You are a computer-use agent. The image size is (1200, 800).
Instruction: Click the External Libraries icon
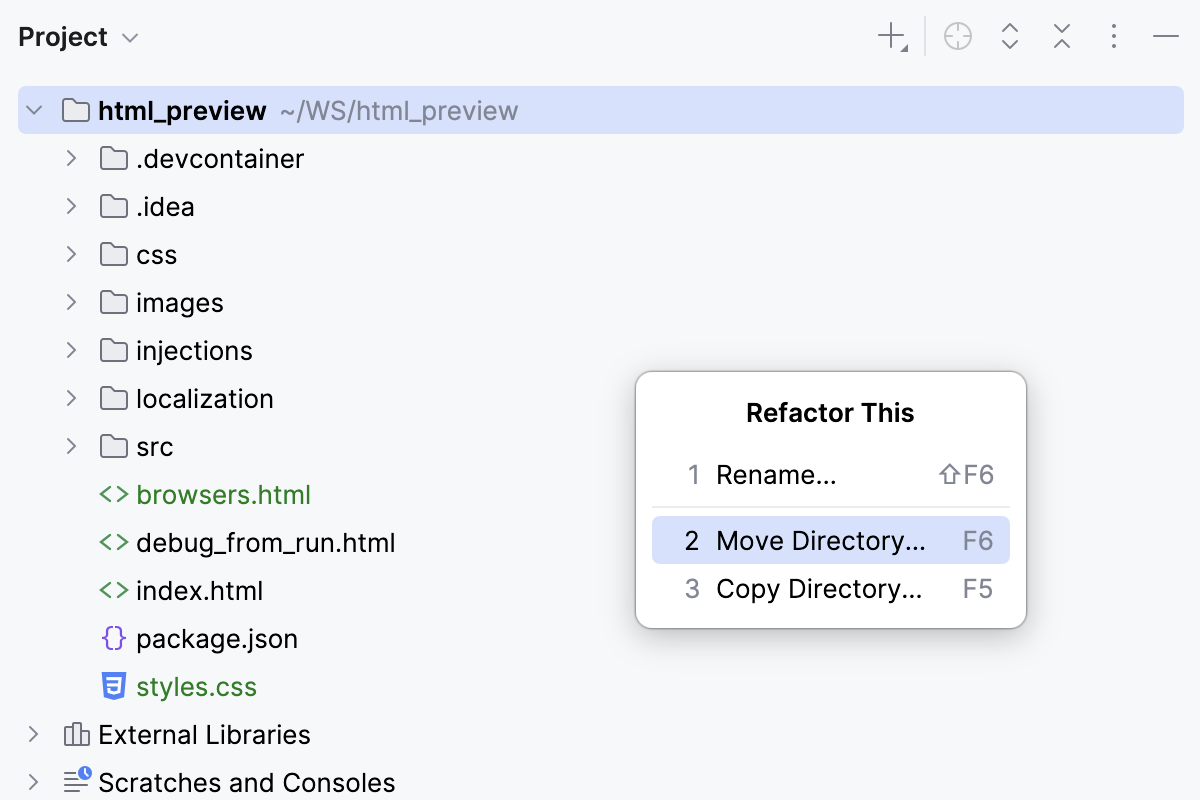coord(76,734)
